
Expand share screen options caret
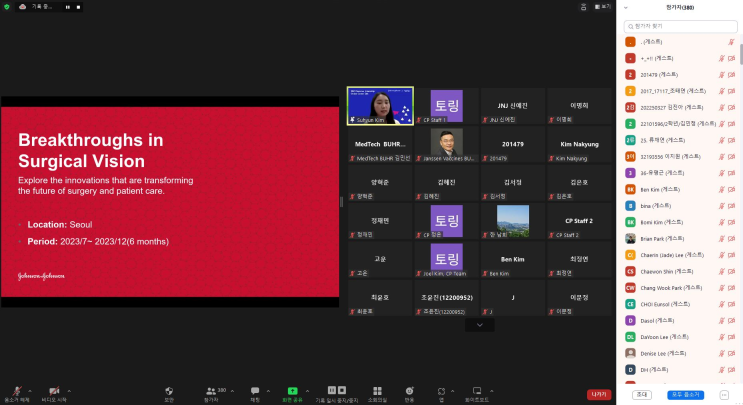(307, 391)
